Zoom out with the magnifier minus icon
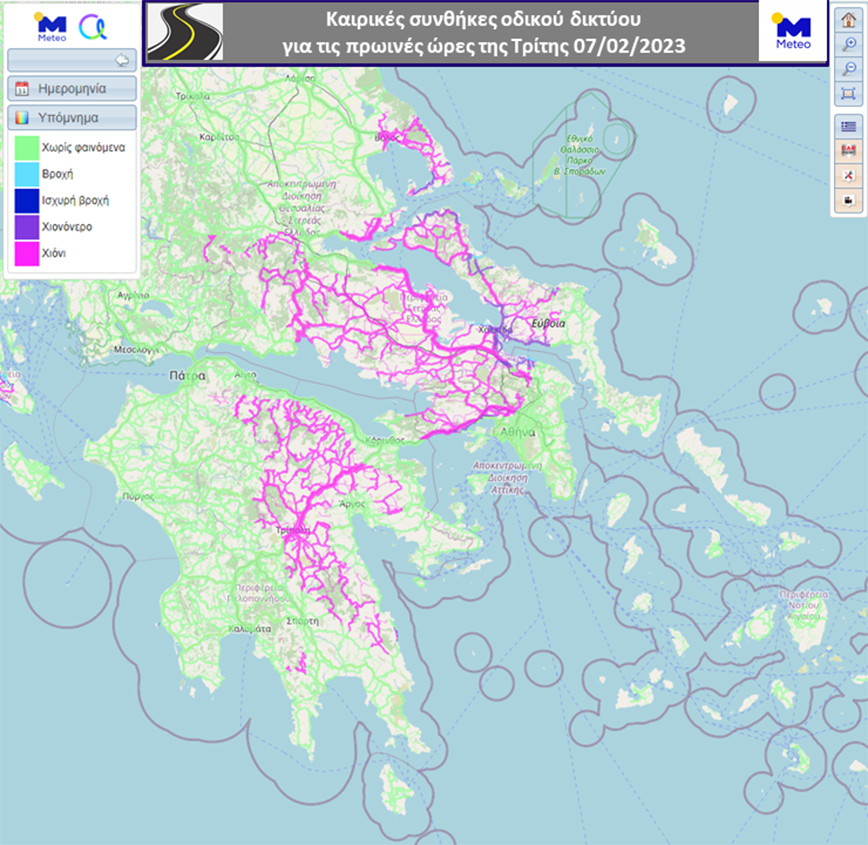This screenshot has width=868, height=845. (848, 69)
